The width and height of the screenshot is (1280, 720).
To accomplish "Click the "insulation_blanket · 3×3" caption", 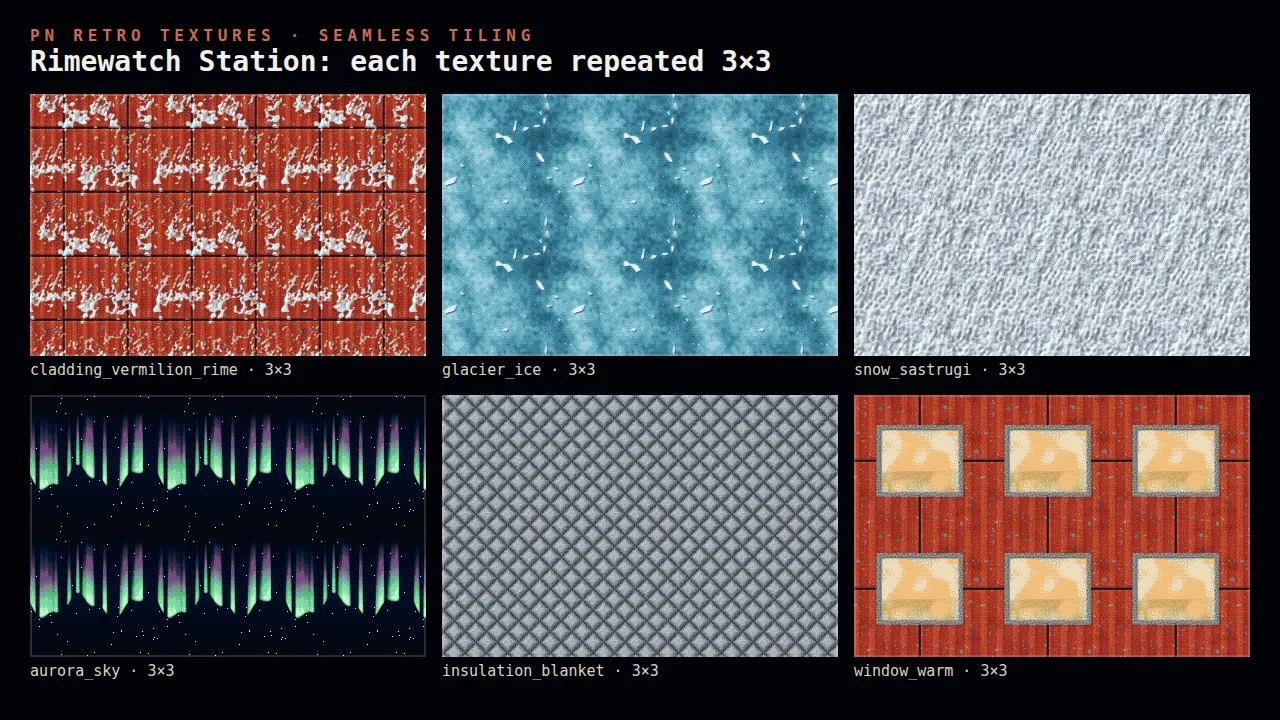I will tap(550, 671).
